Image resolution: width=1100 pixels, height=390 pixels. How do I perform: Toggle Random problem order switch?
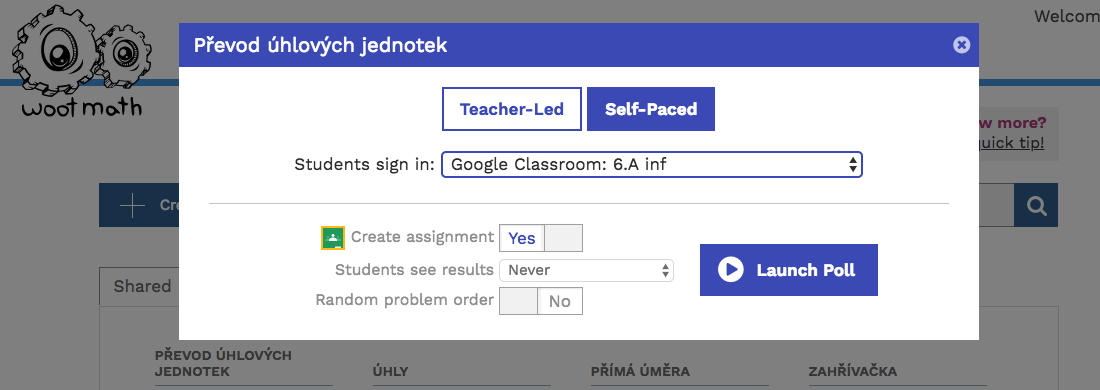pos(541,301)
